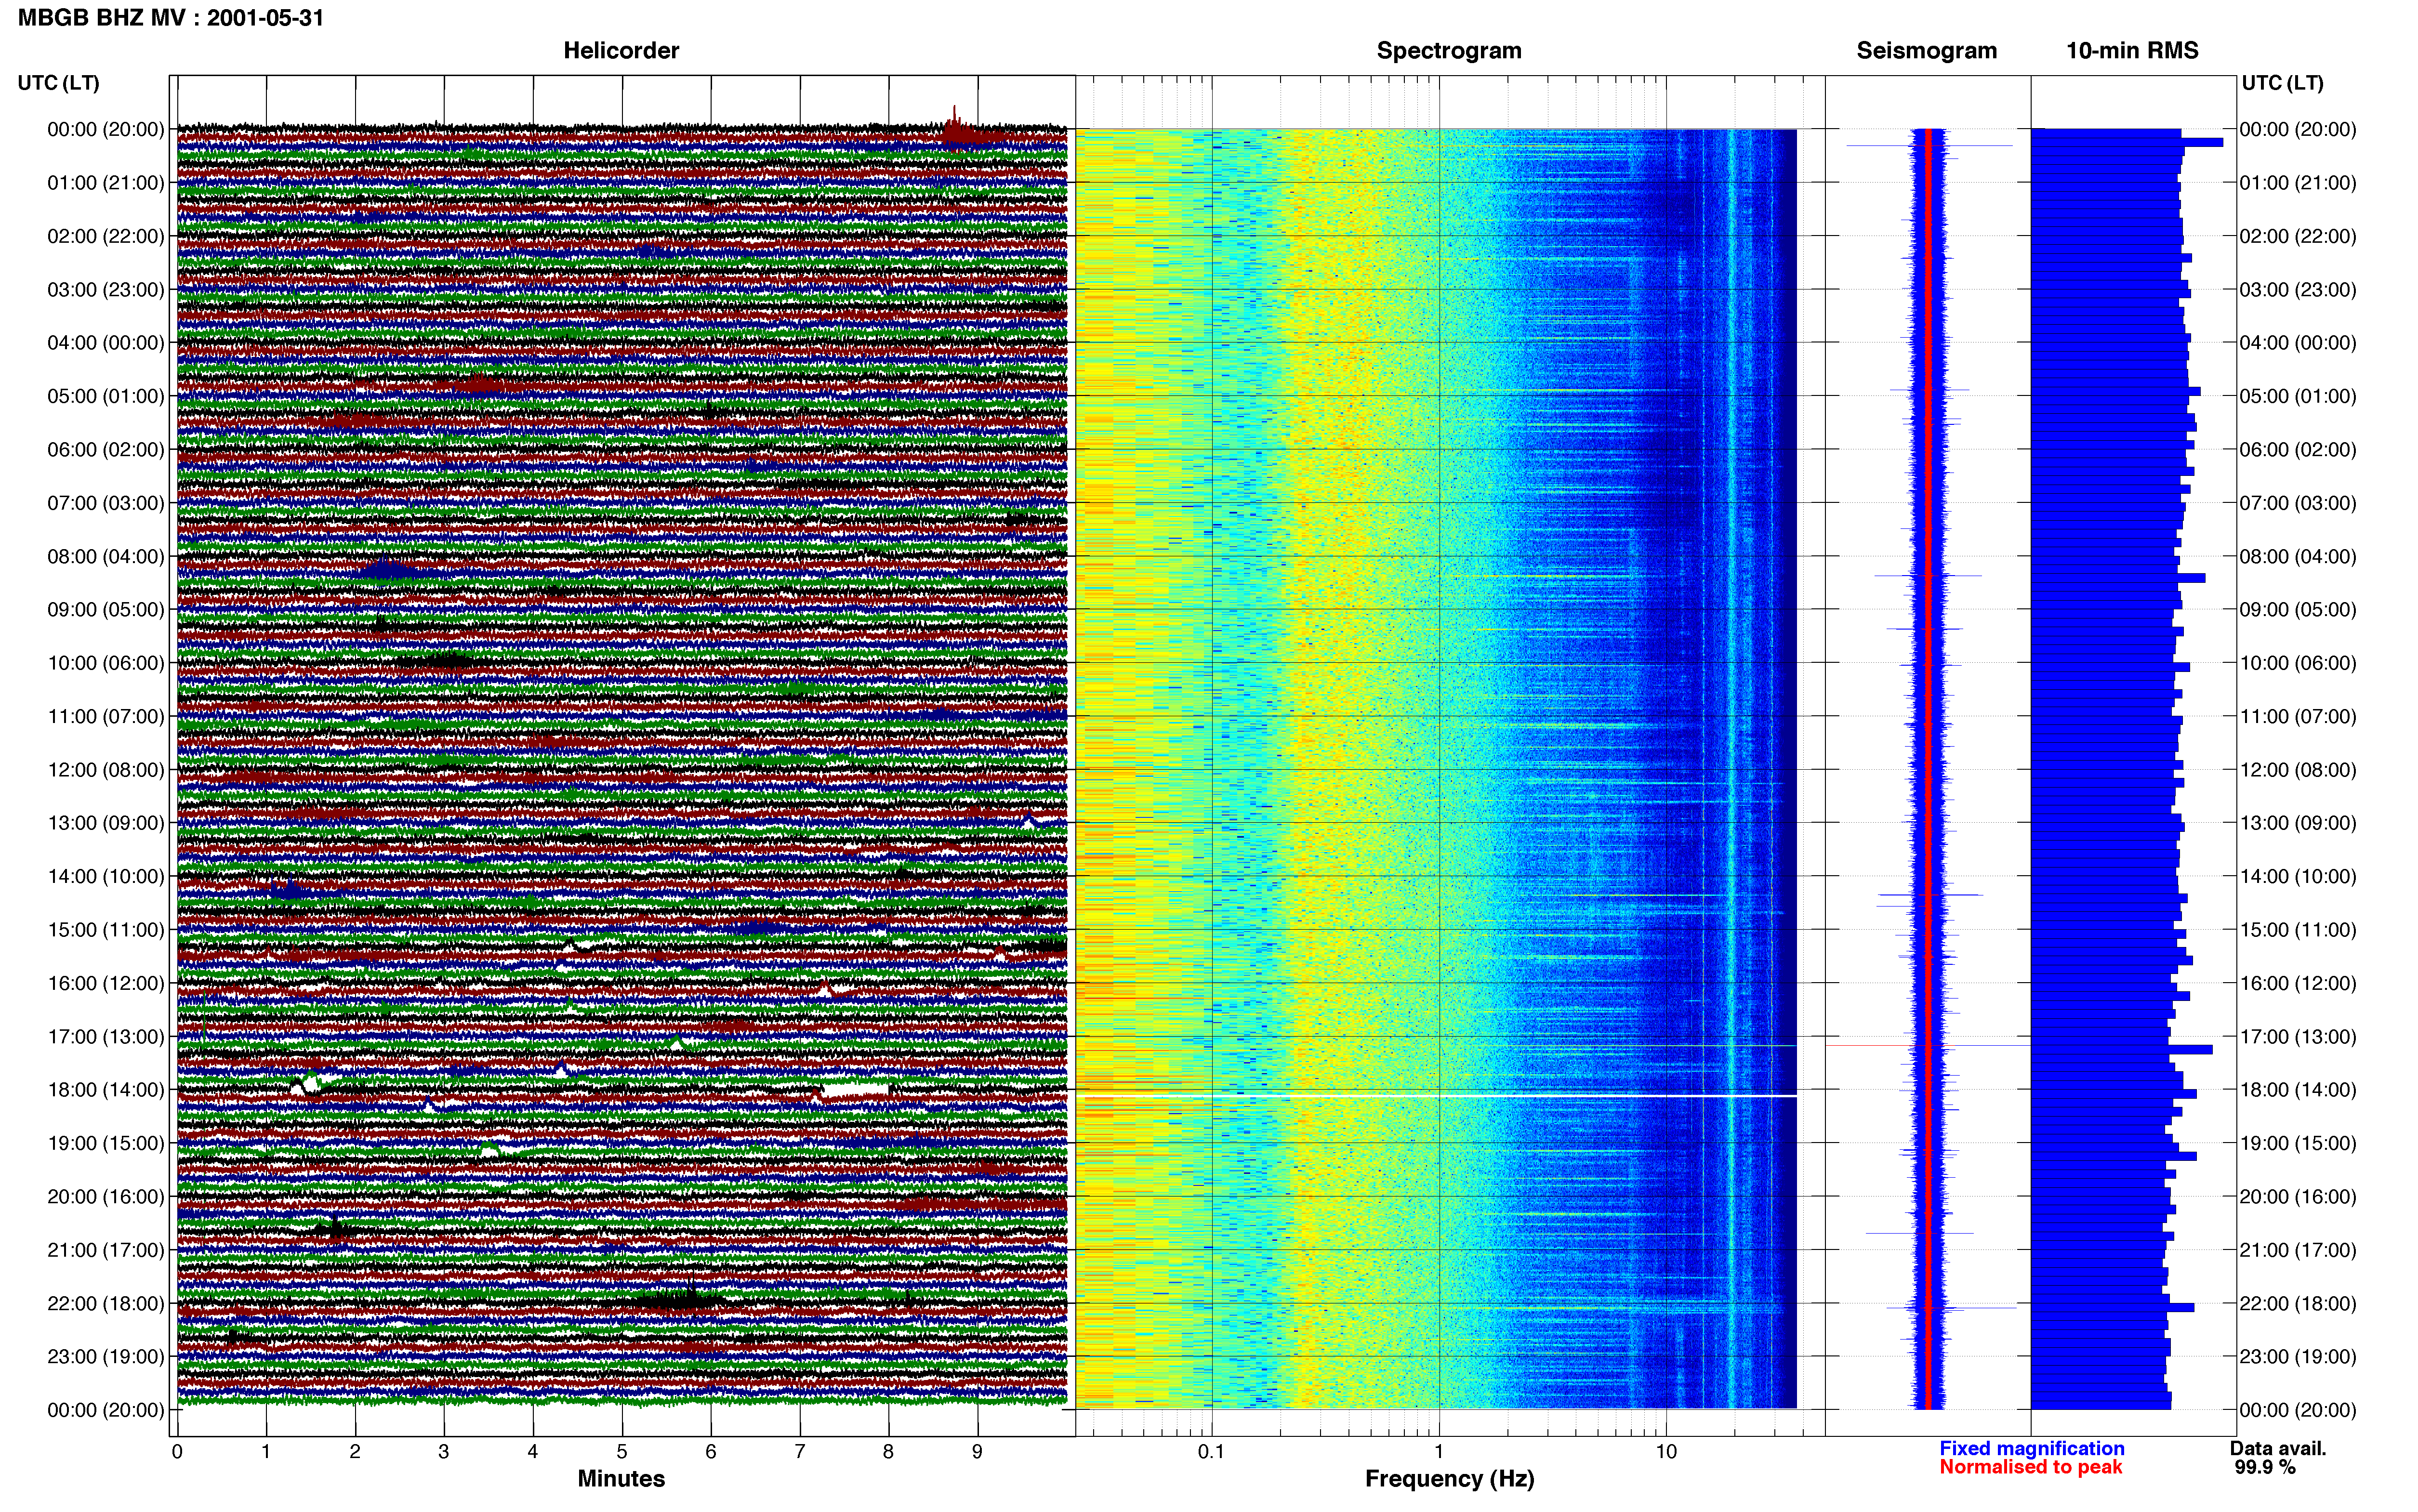Click the '7' tick on Minutes axis
The width and height of the screenshot is (2418, 1512).
pyautogui.click(x=800, y=1452)
